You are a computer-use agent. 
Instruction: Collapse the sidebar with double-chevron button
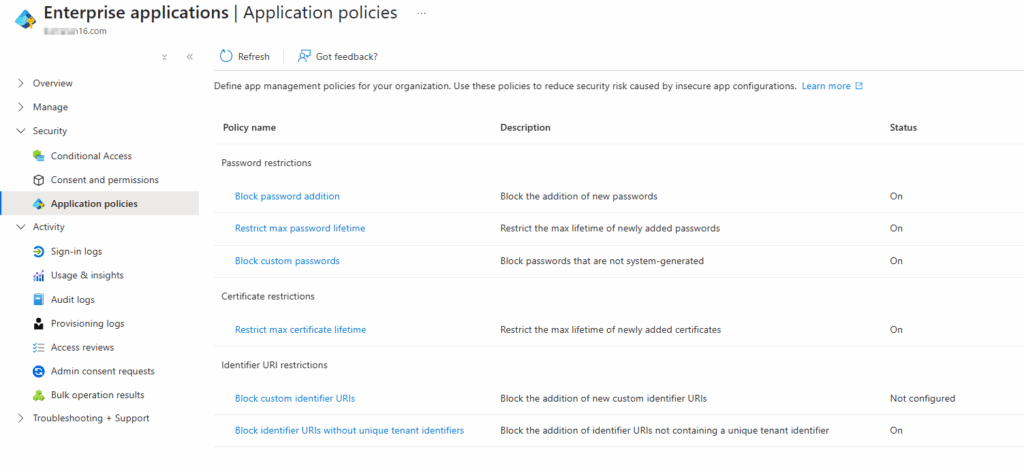click(x=189, y=57)
